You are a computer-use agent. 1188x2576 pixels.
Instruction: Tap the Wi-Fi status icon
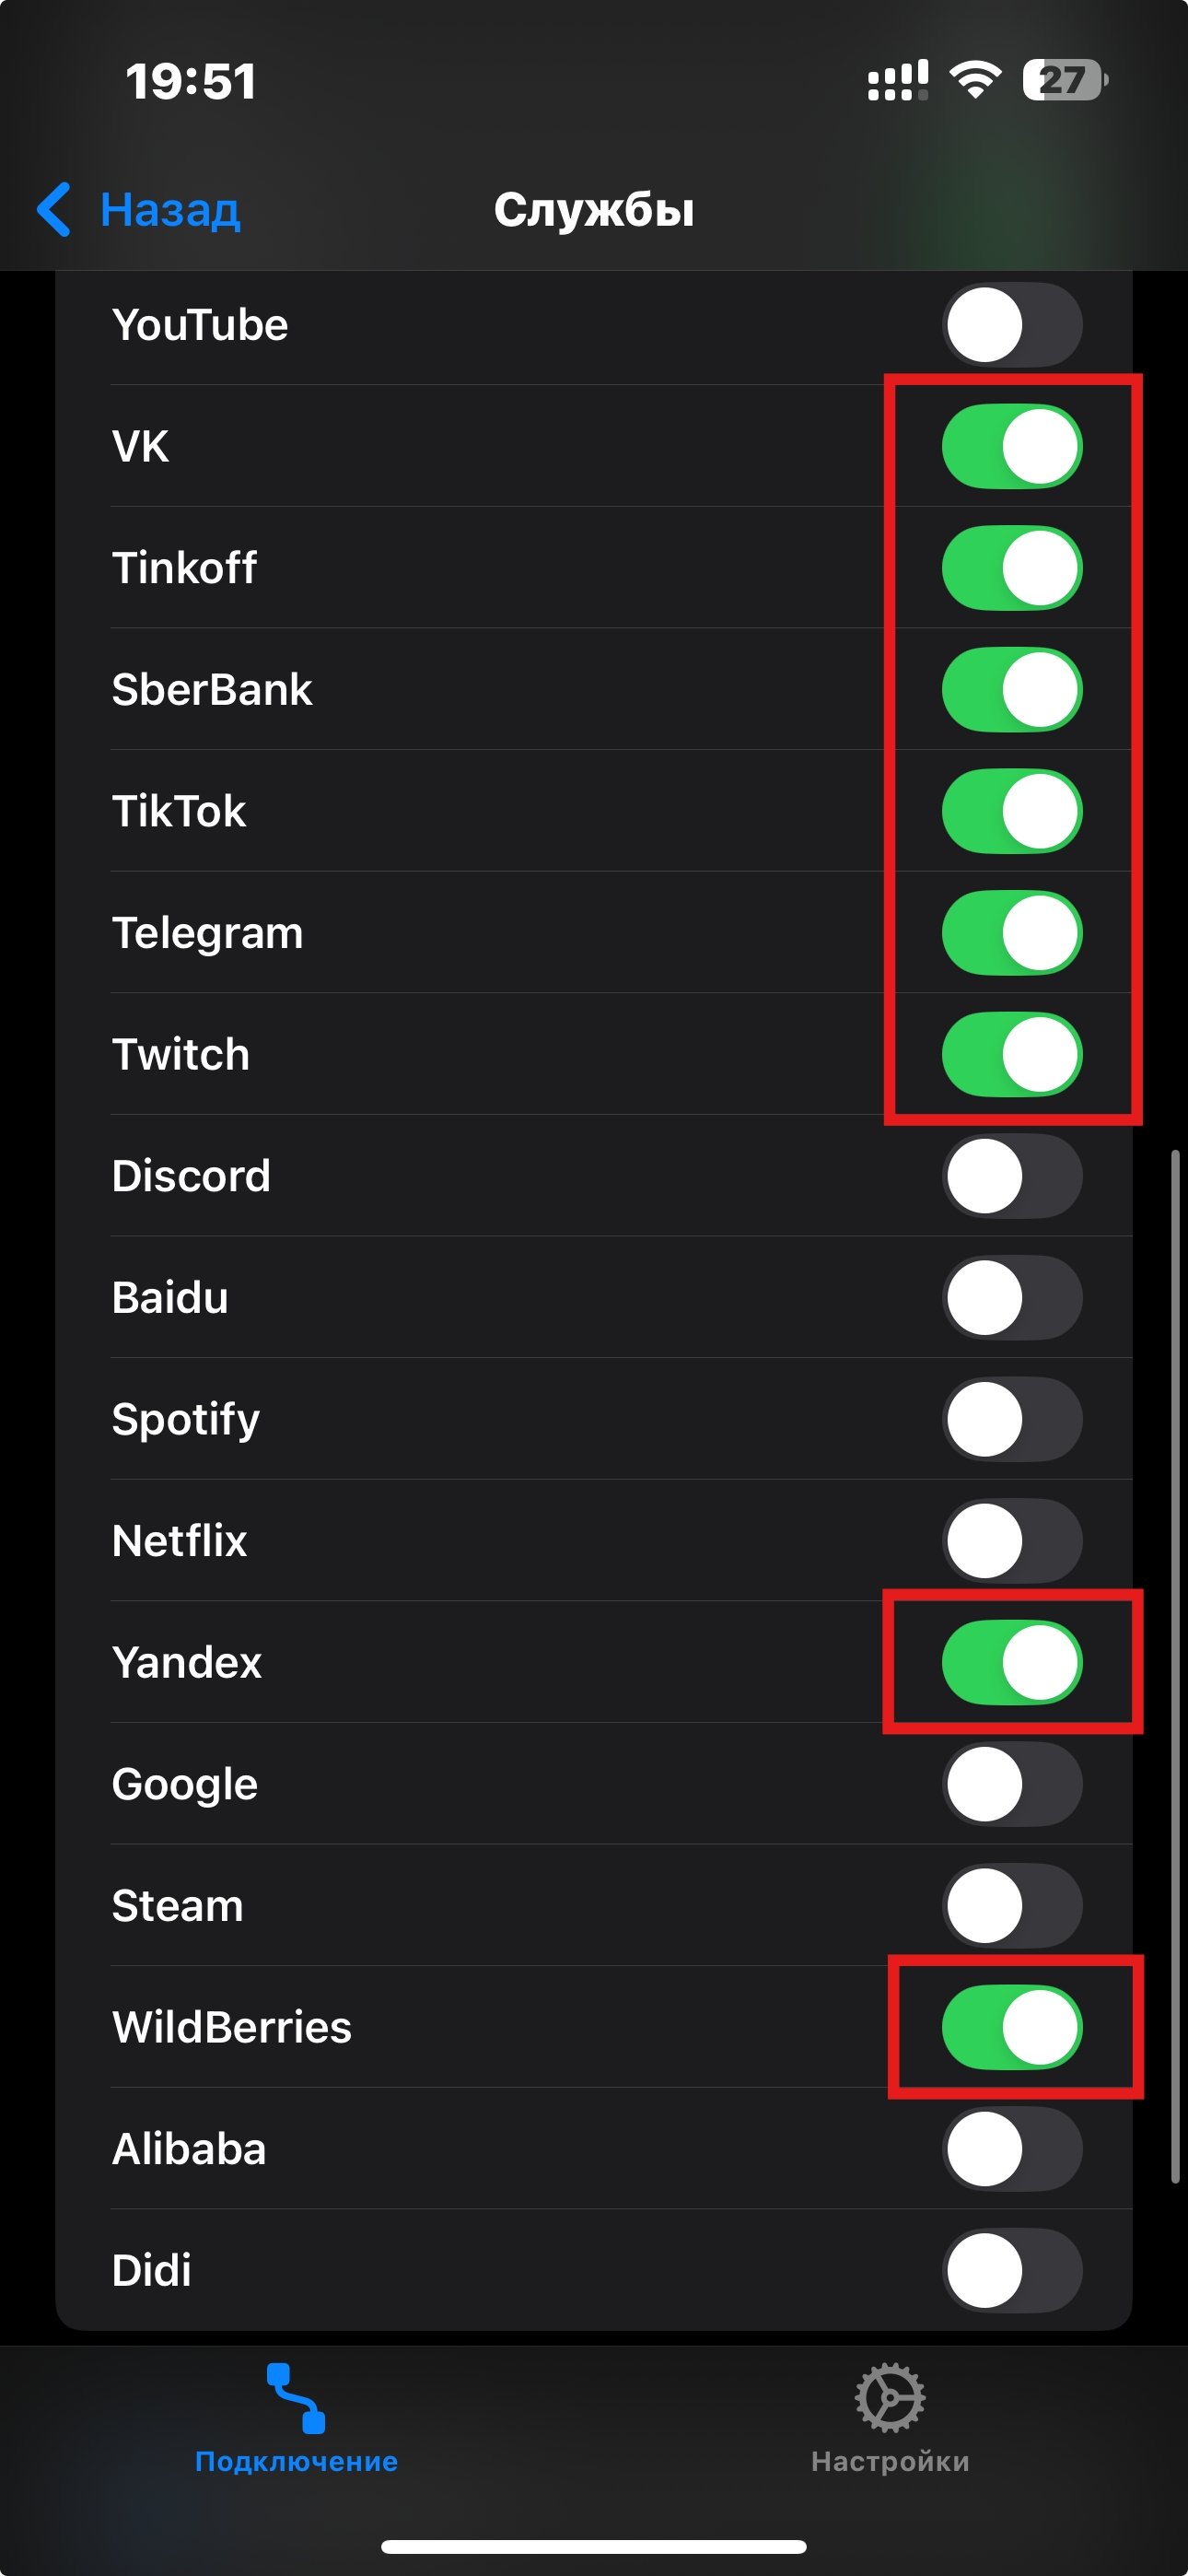[975, 80]
